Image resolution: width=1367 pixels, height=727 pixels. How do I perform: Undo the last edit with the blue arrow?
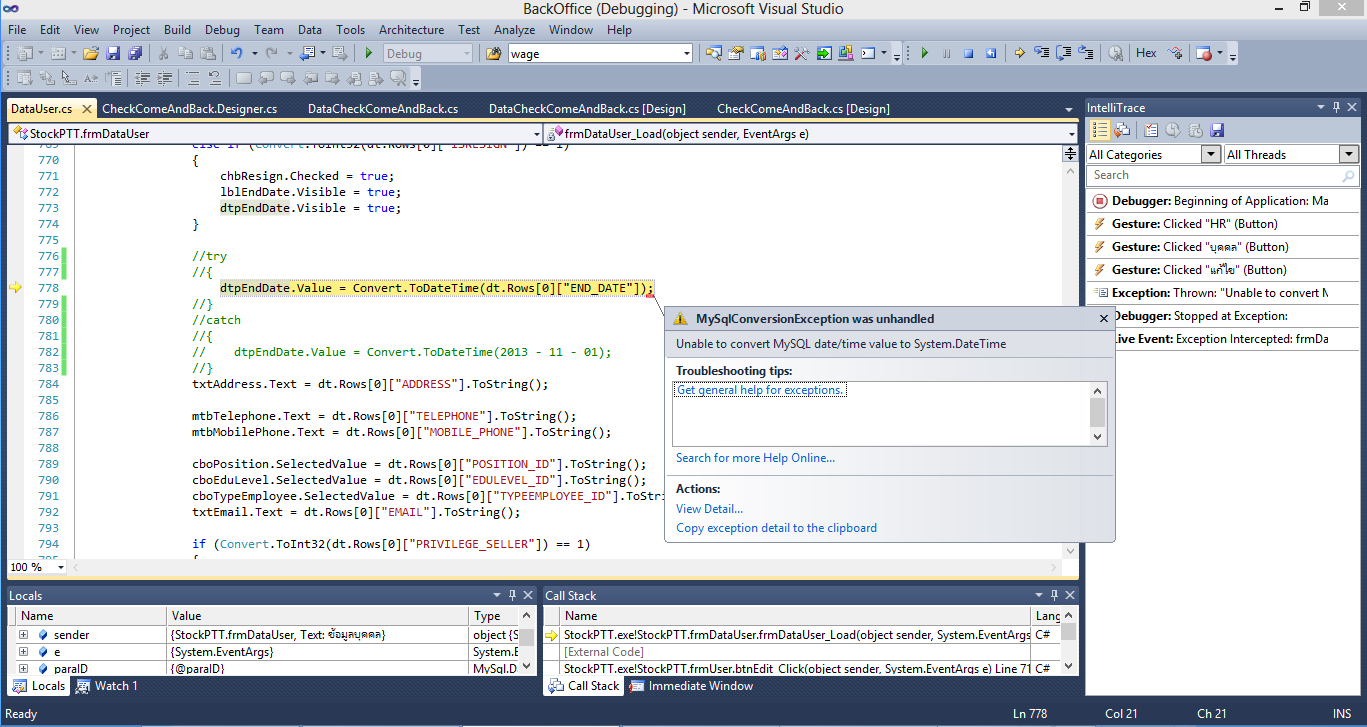pos(236,53)
